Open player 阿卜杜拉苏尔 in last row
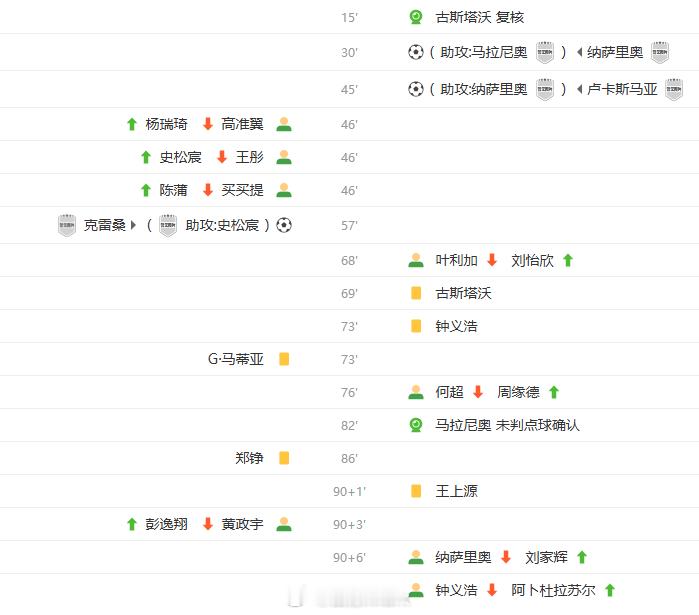Viewport: 699px width, 615px height. click(x=553, y=590)
